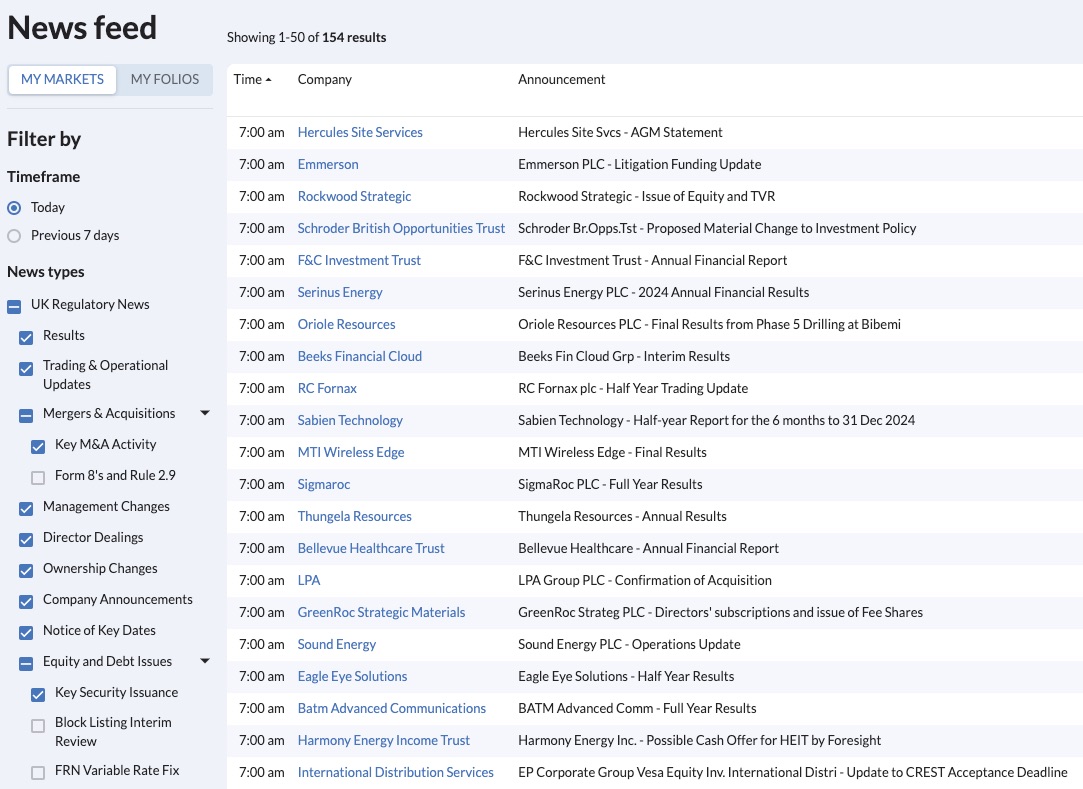The width and height of the screenshot is (1083, 789).
Task: Uncheck Trading & Operational Updates checkbox
Action: [26, 369]
